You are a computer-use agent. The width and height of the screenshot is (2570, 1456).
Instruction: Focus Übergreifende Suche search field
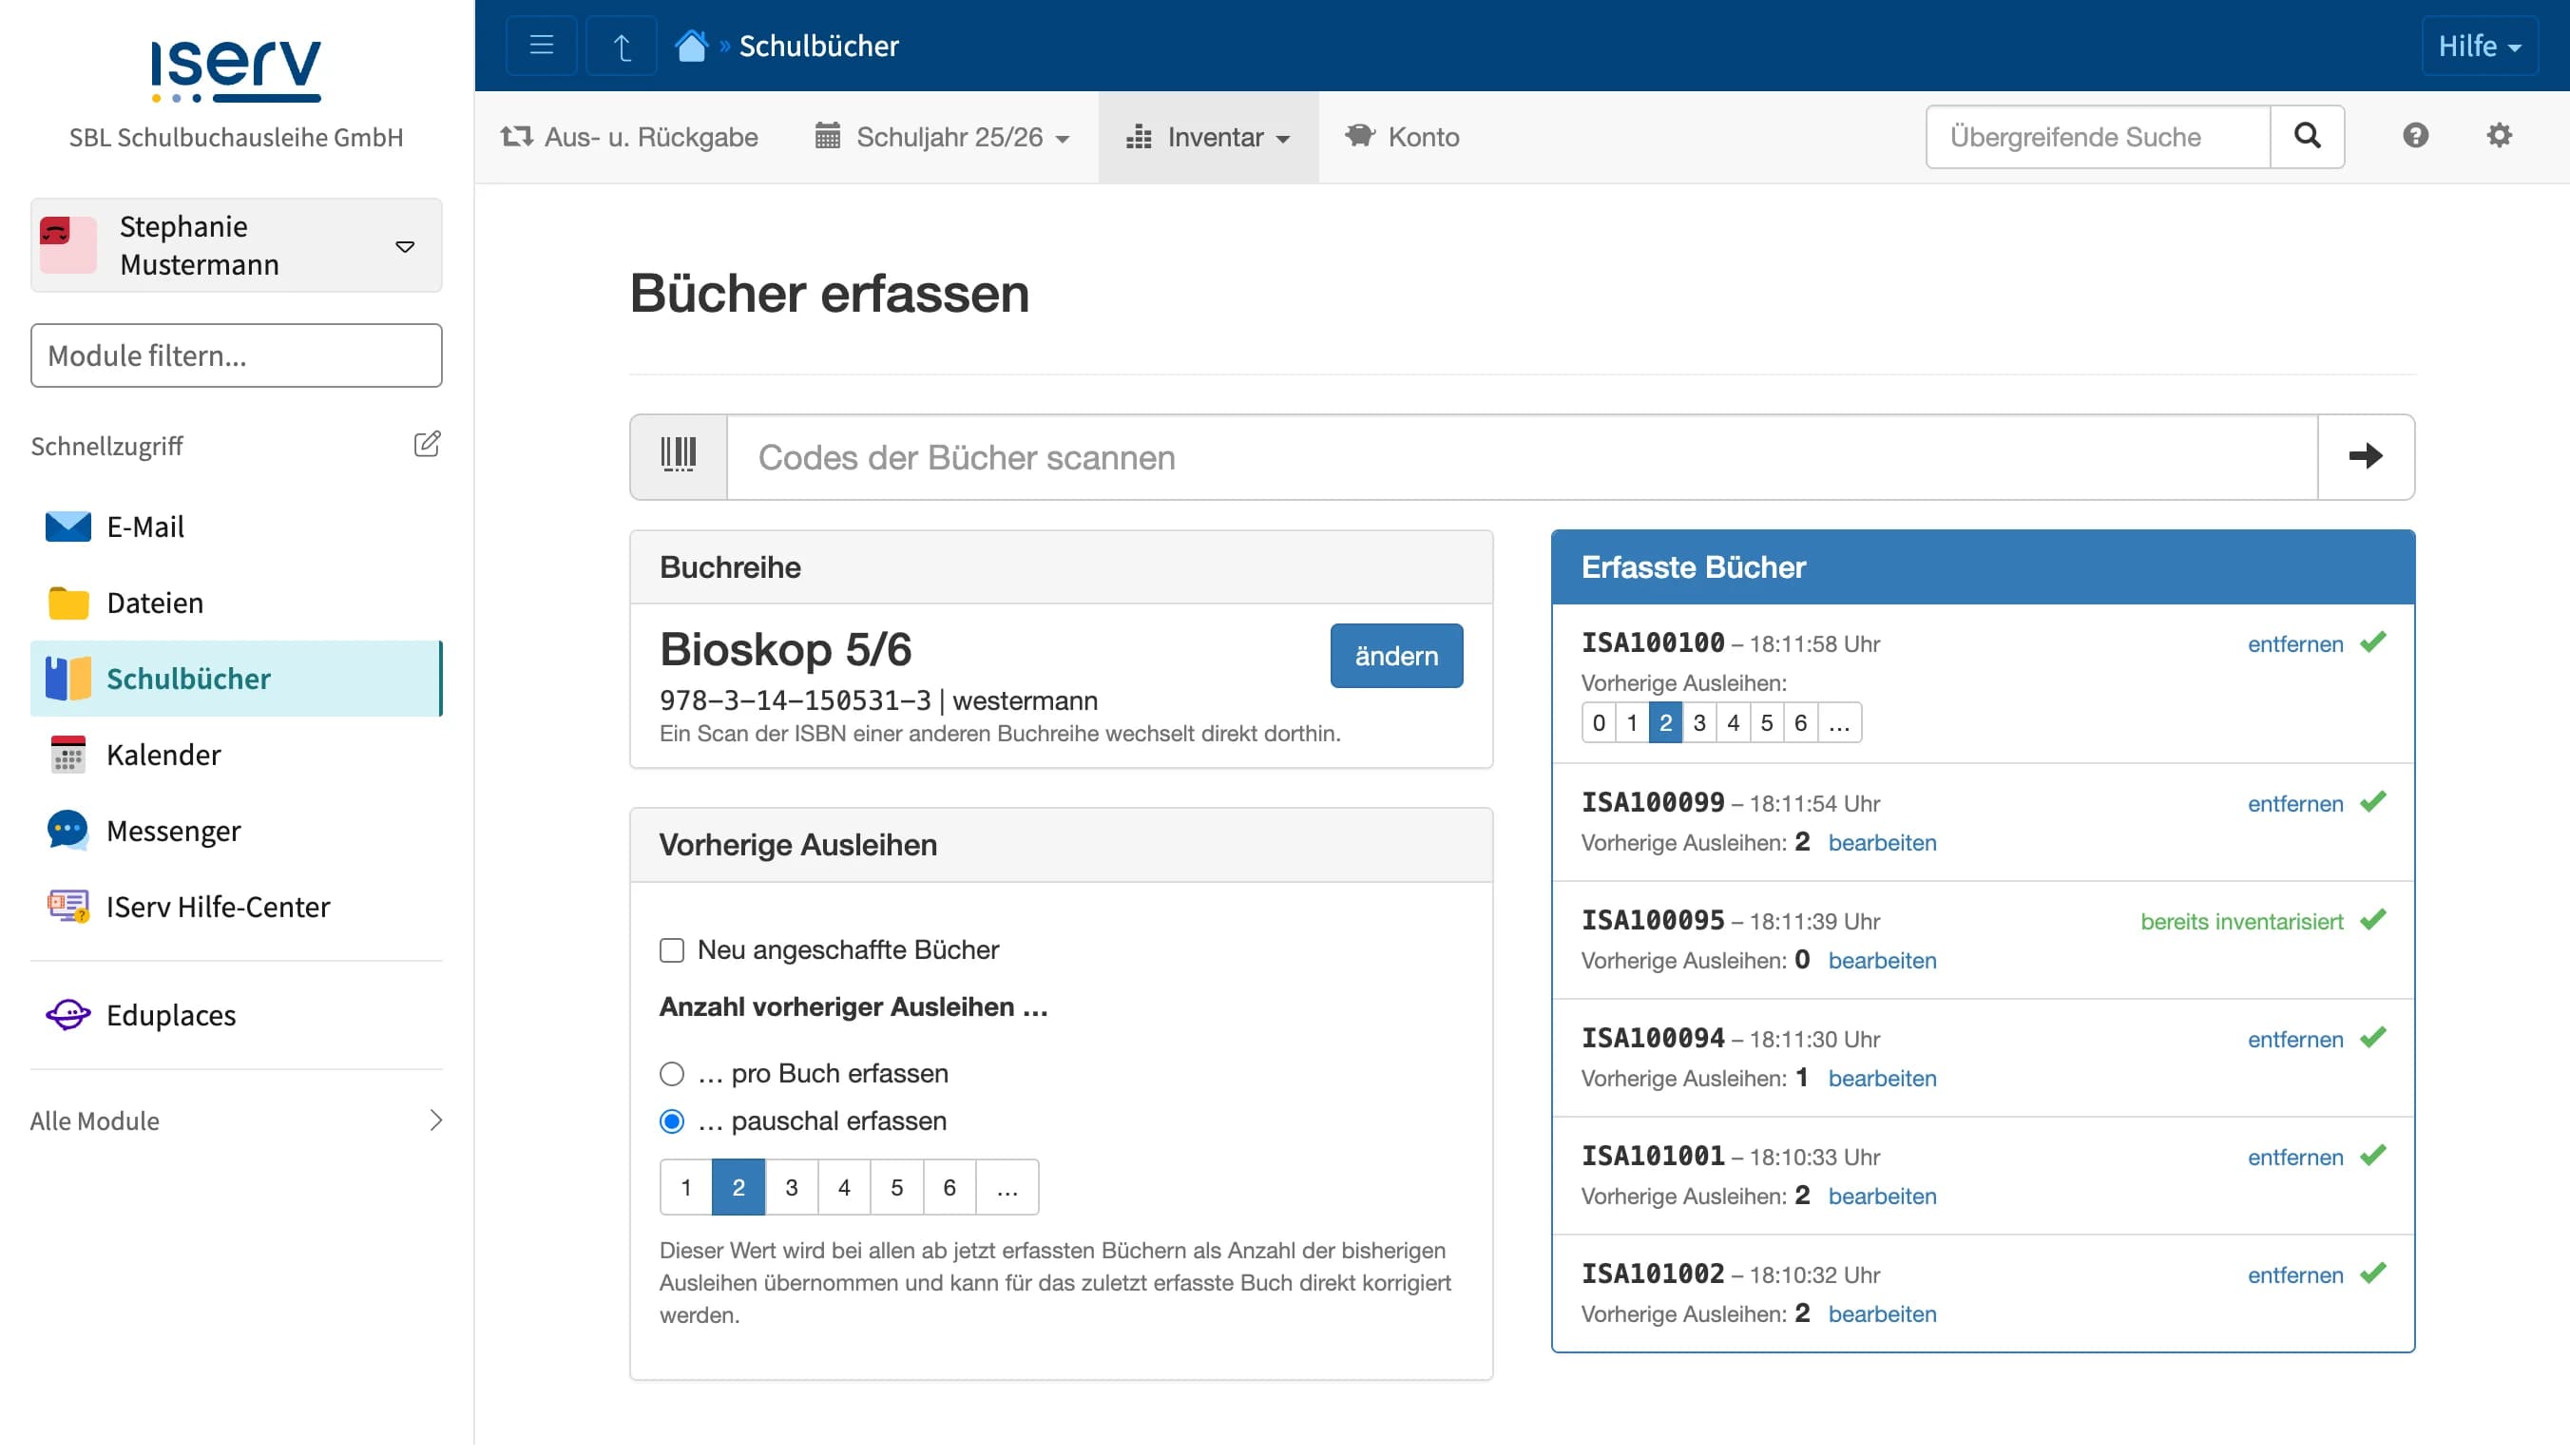point(2097,137)
